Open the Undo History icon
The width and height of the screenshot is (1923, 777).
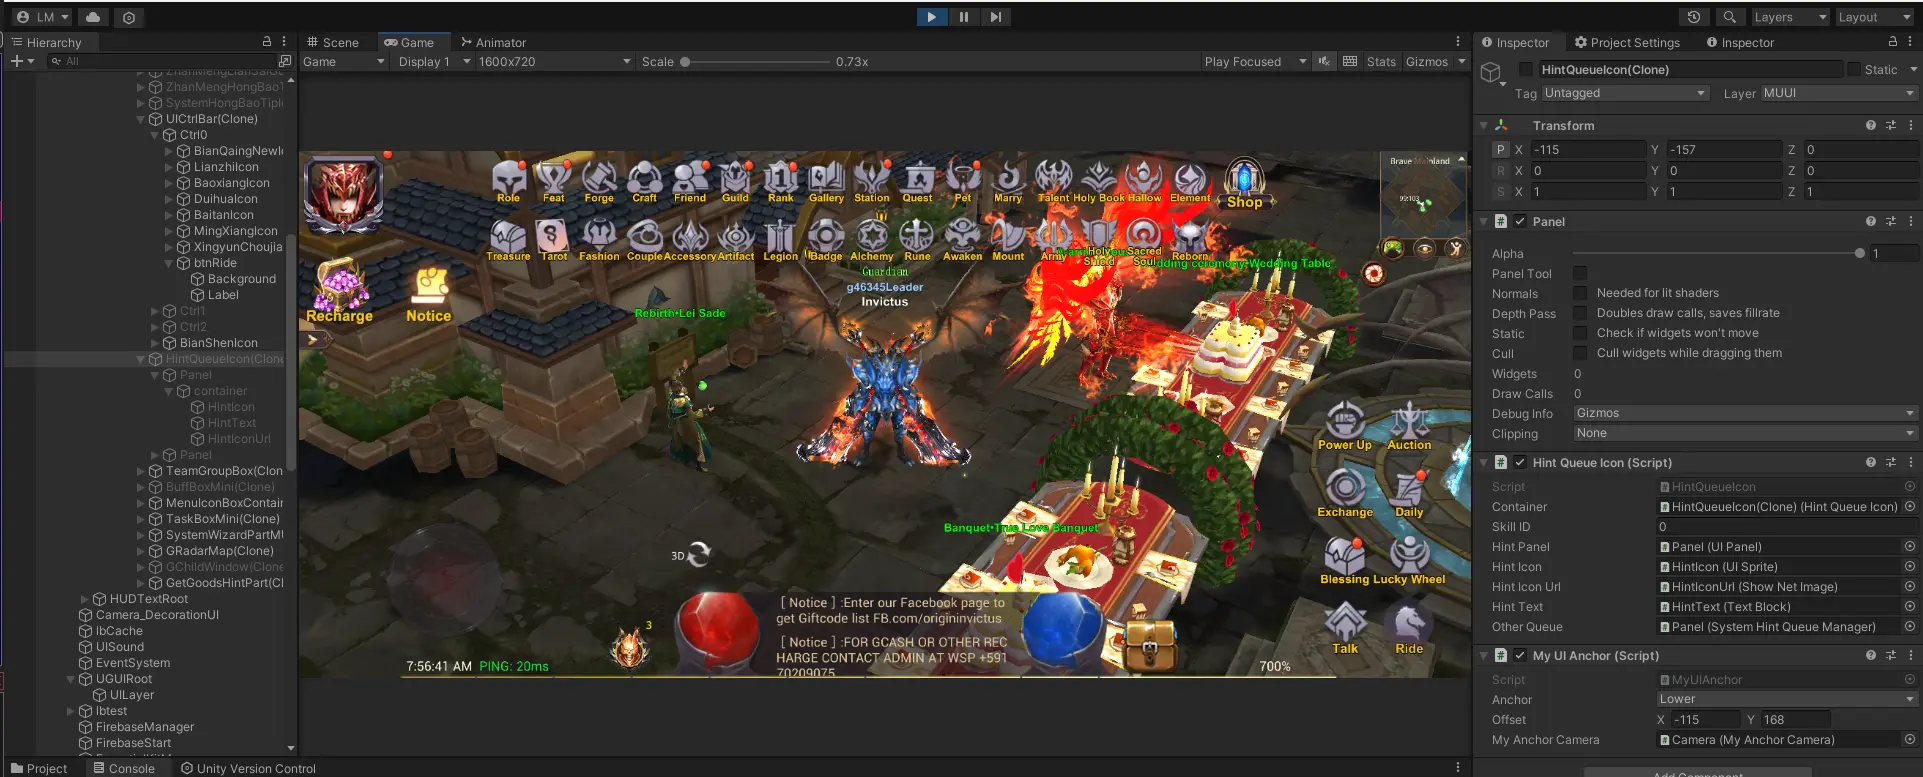(x=1694, y=17)
